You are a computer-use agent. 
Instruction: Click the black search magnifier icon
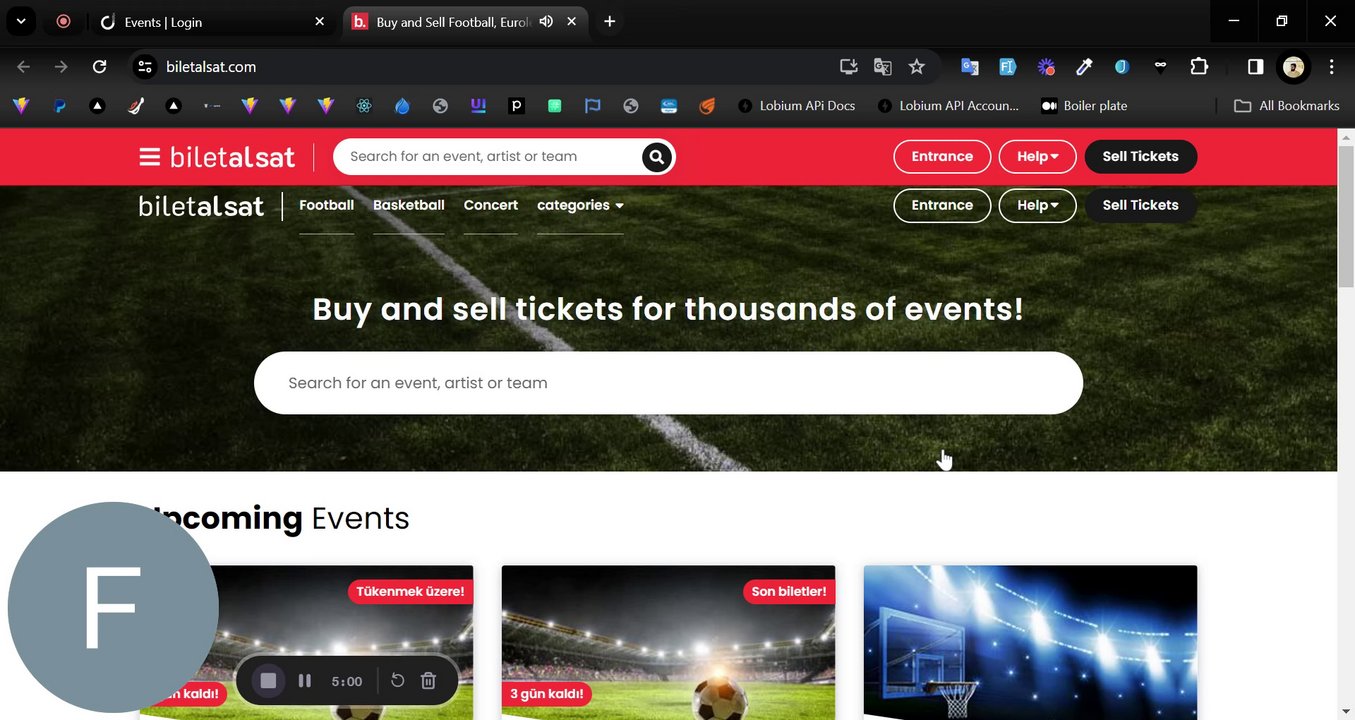tap(656, 156)
